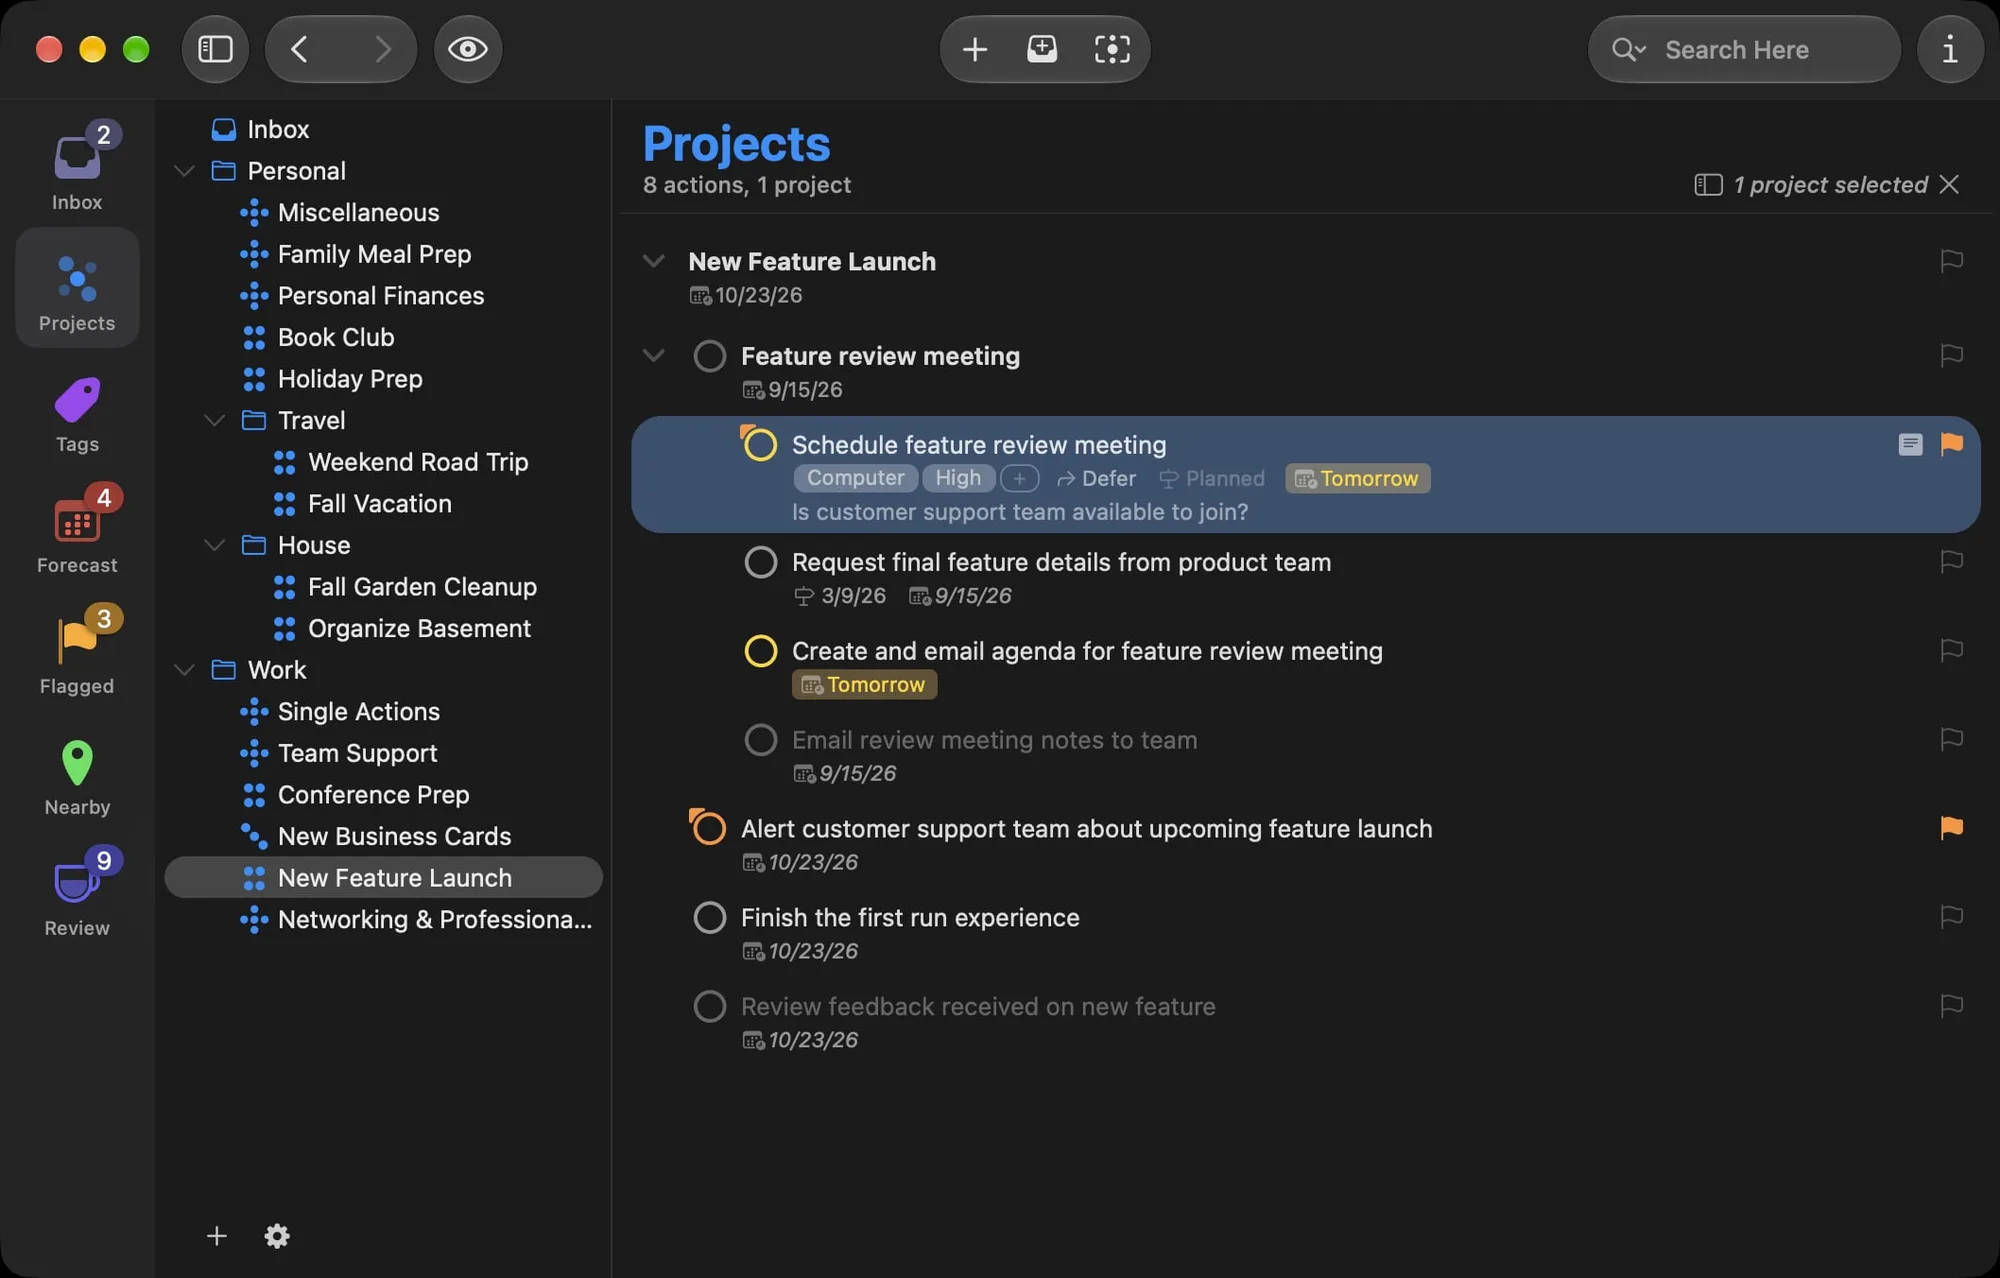Unflag Alert customer support team action

[x=1951, y=828]
